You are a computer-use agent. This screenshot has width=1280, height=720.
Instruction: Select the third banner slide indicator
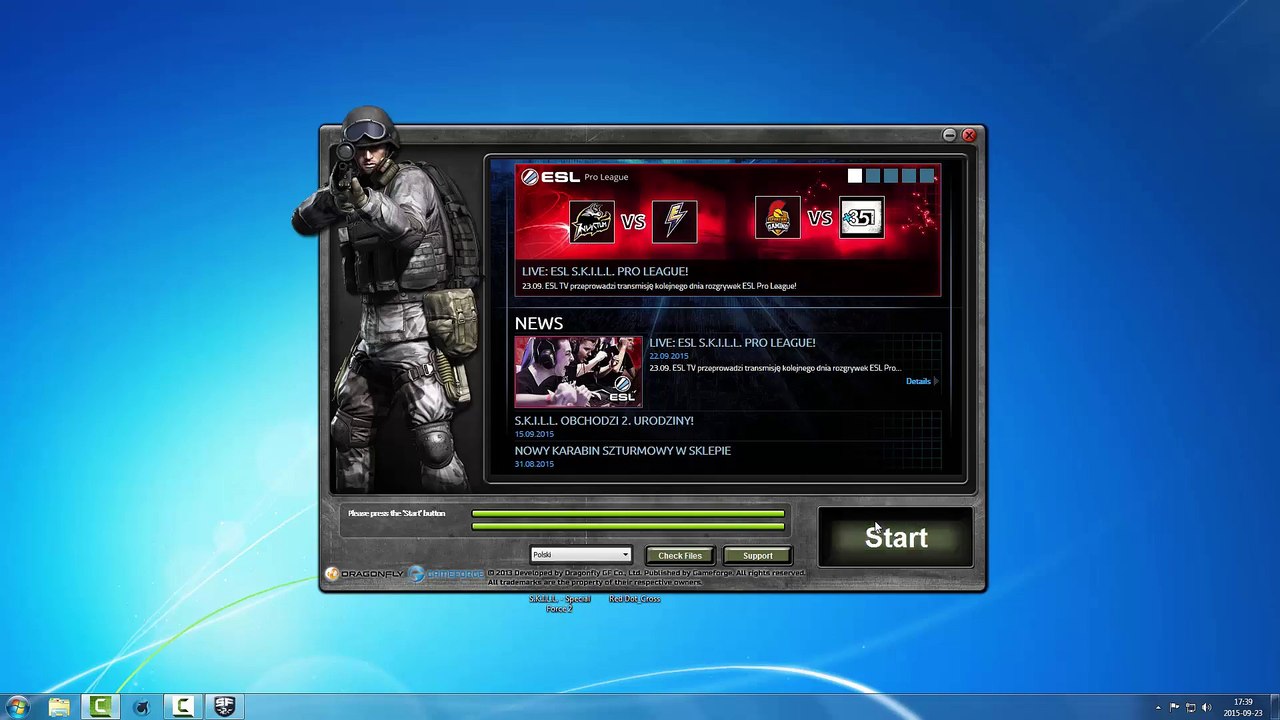click(x=891, y=176)
